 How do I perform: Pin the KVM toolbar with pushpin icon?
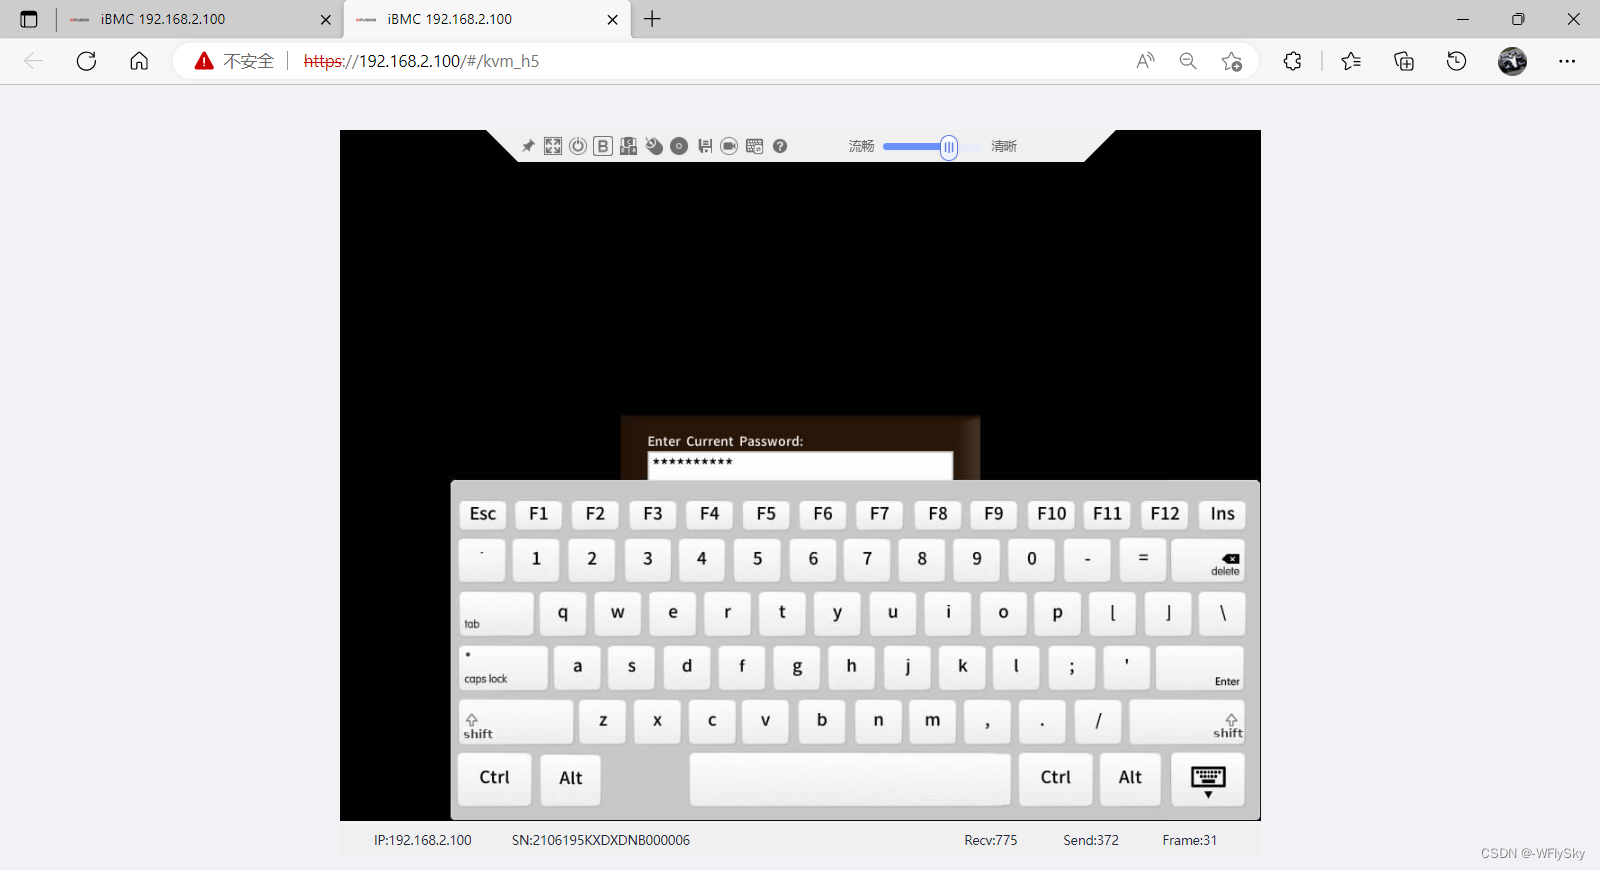coord(528,146)
